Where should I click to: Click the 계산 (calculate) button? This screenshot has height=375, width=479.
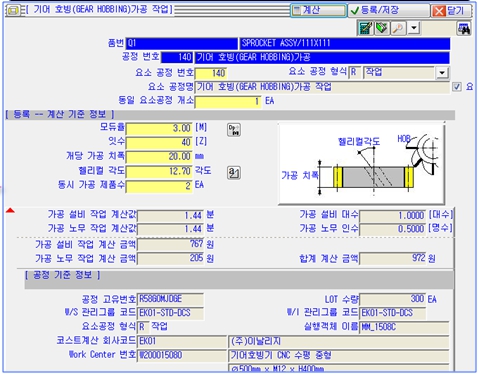click(x=318, y=10)
